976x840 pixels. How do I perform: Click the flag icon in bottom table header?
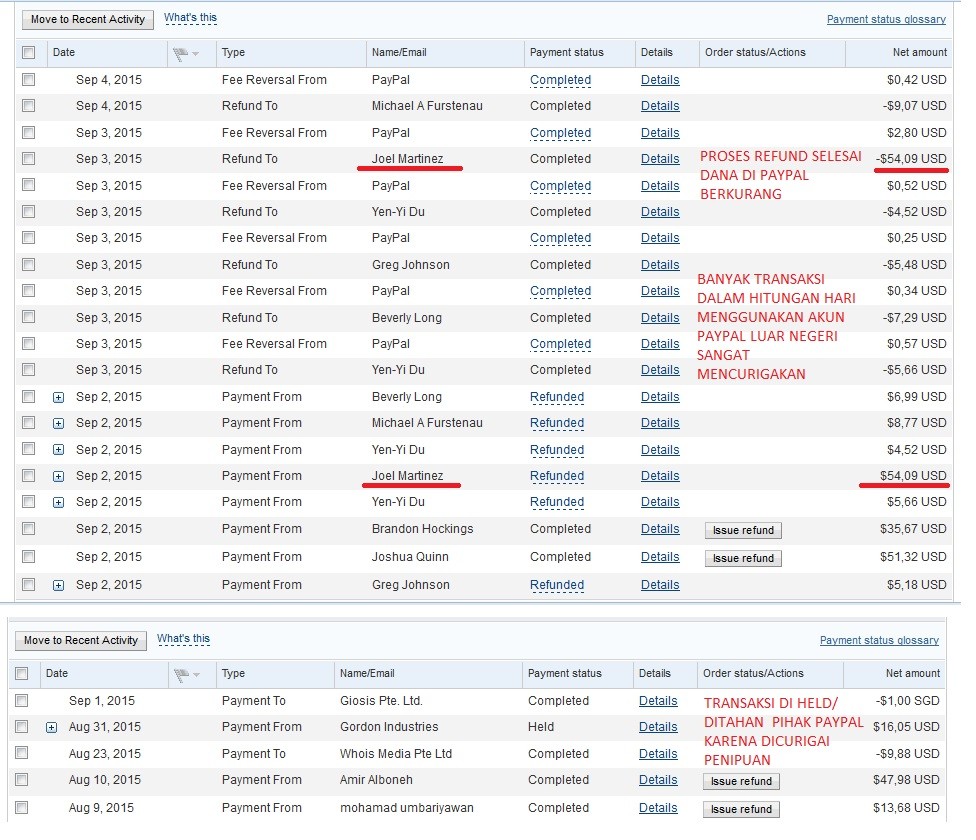tap(181, 674)
